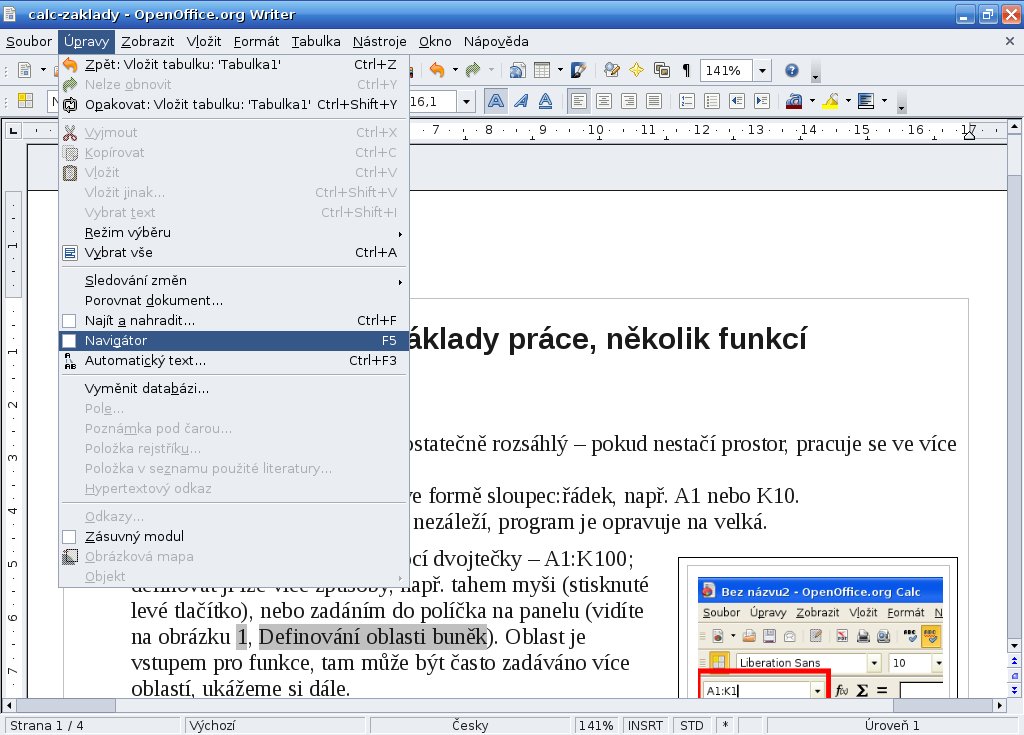1024x735 pixels.
Task: Click the Okno menu
Action: tap(435, 41)
